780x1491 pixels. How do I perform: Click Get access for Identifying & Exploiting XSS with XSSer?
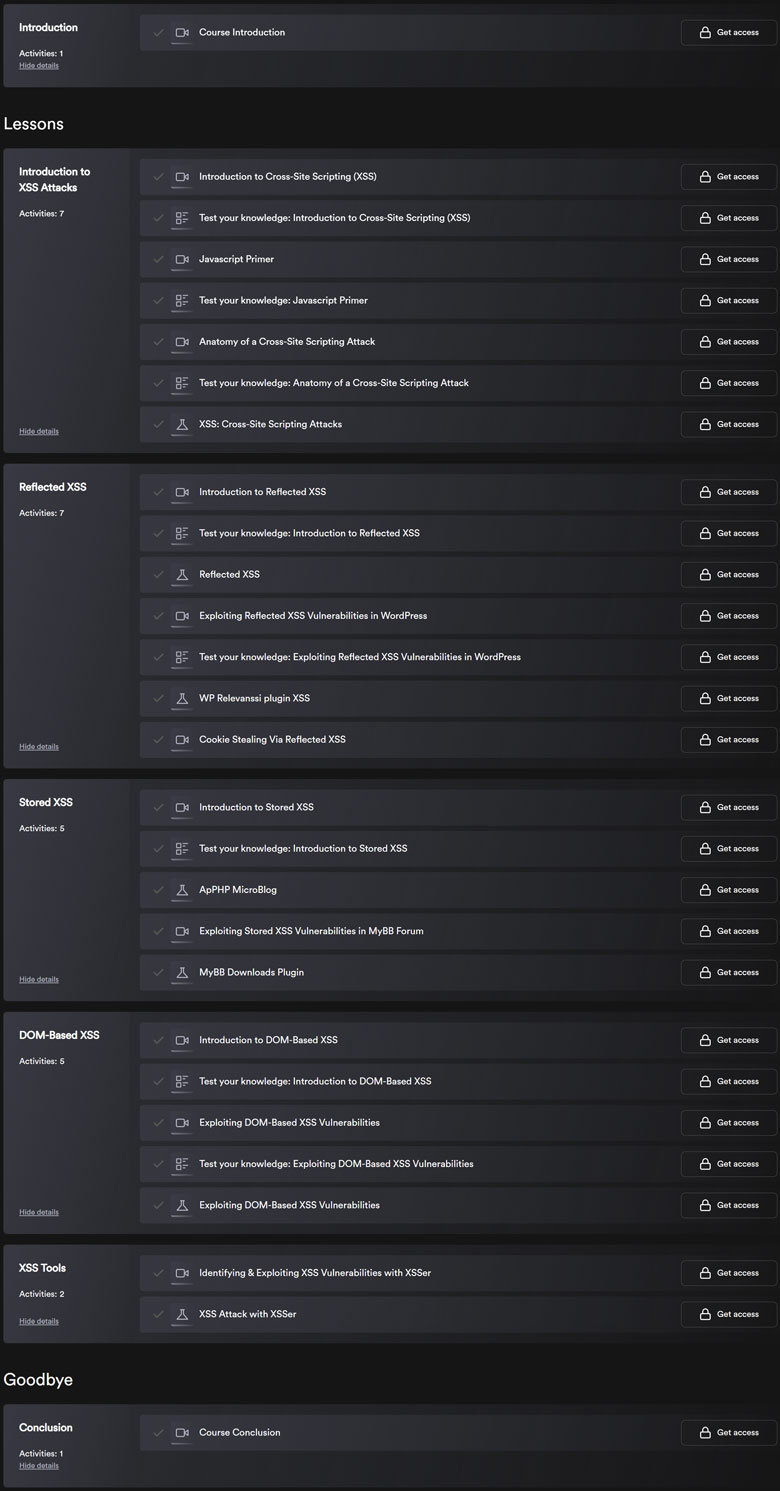click(729, 1273)
